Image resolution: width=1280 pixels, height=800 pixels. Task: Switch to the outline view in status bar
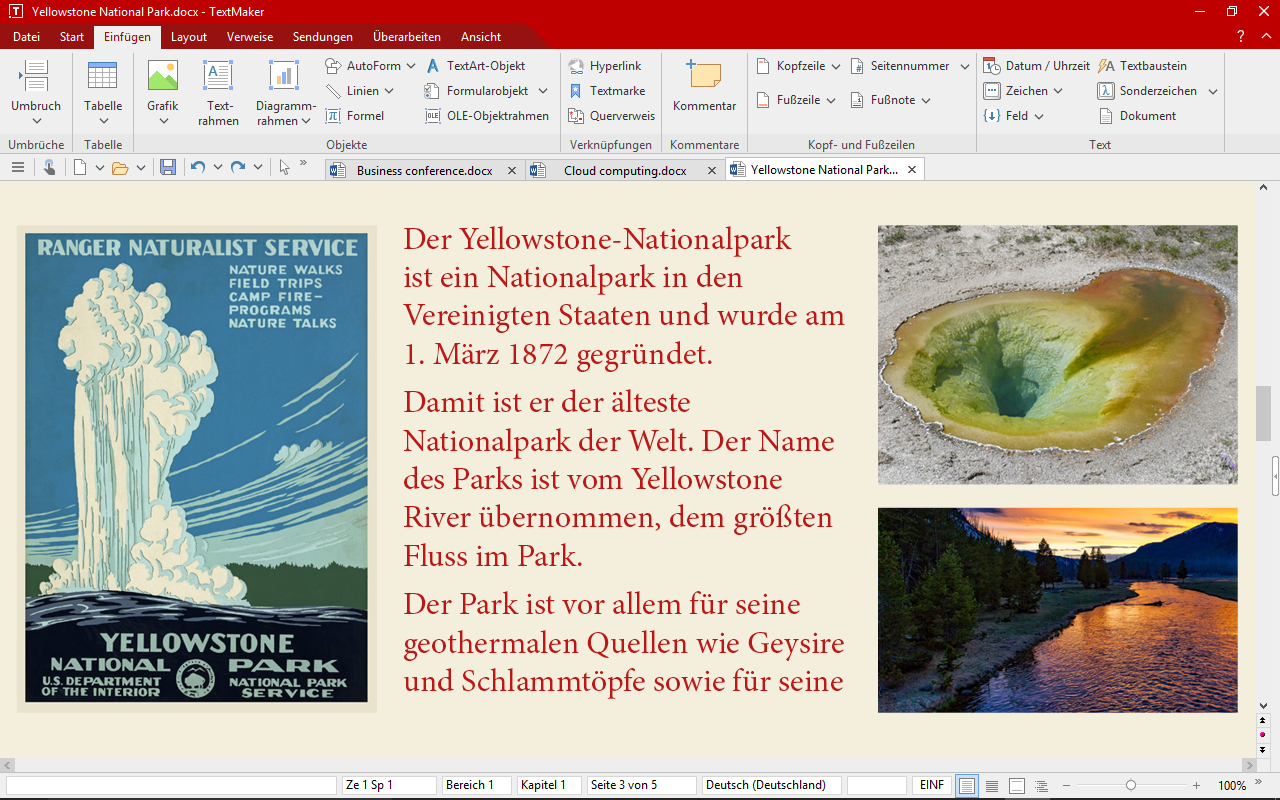point(1041,786)
